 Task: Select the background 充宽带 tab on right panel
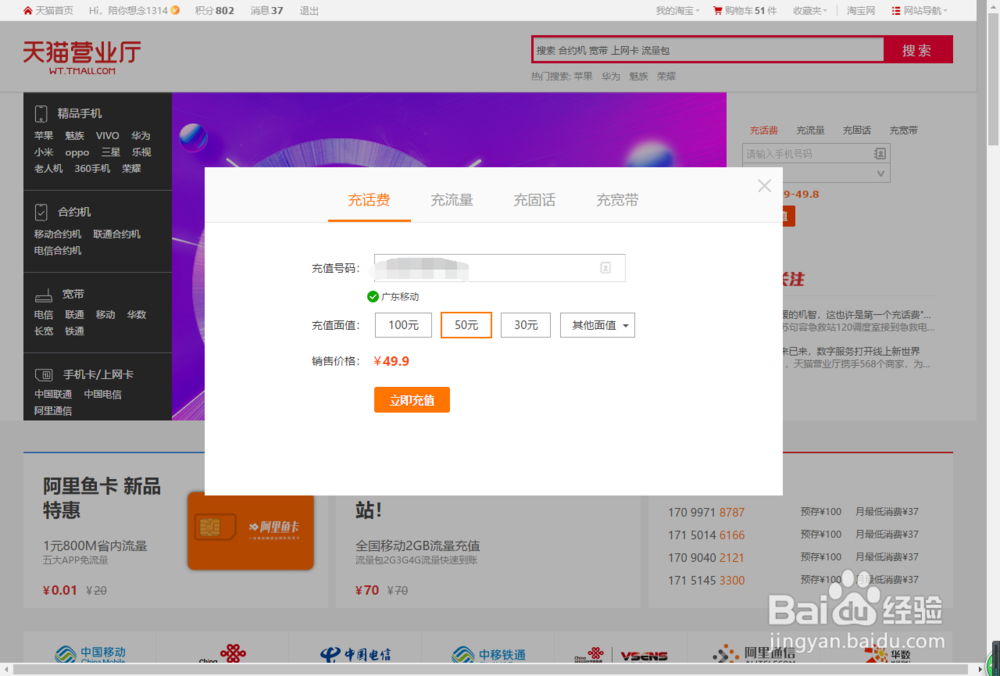(x=904, y=130)
